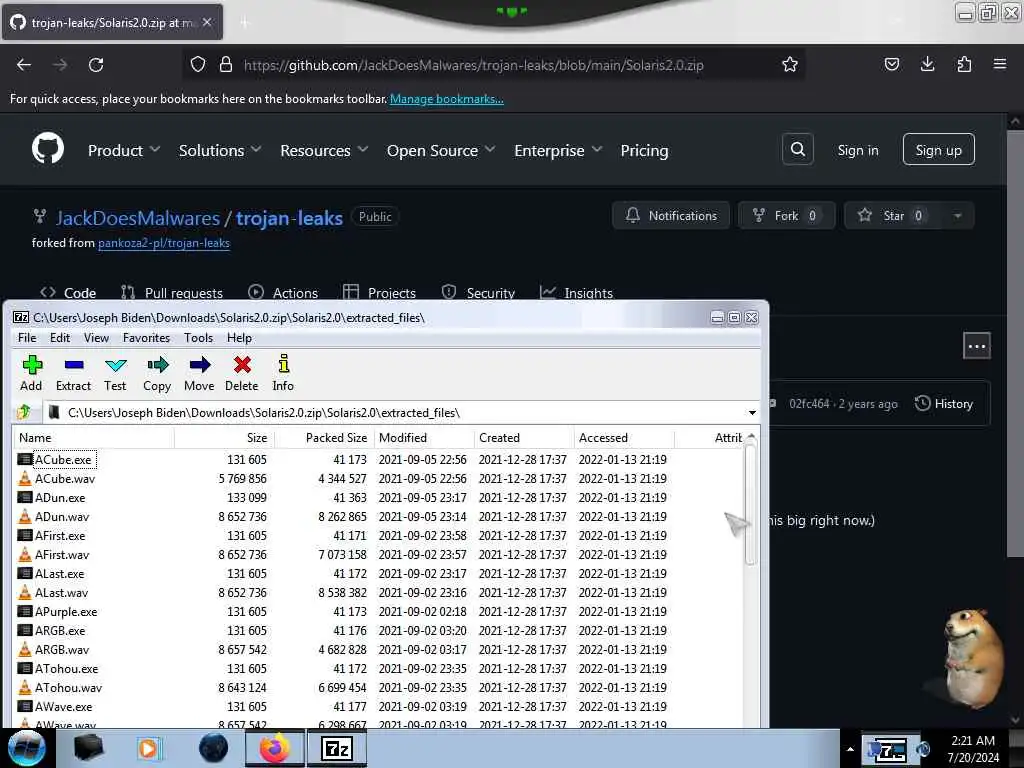Image resolution: width=1024 pixels, height=768 pixels.
Task: Open Firefox from the taskbar
Action: [275, 748]
